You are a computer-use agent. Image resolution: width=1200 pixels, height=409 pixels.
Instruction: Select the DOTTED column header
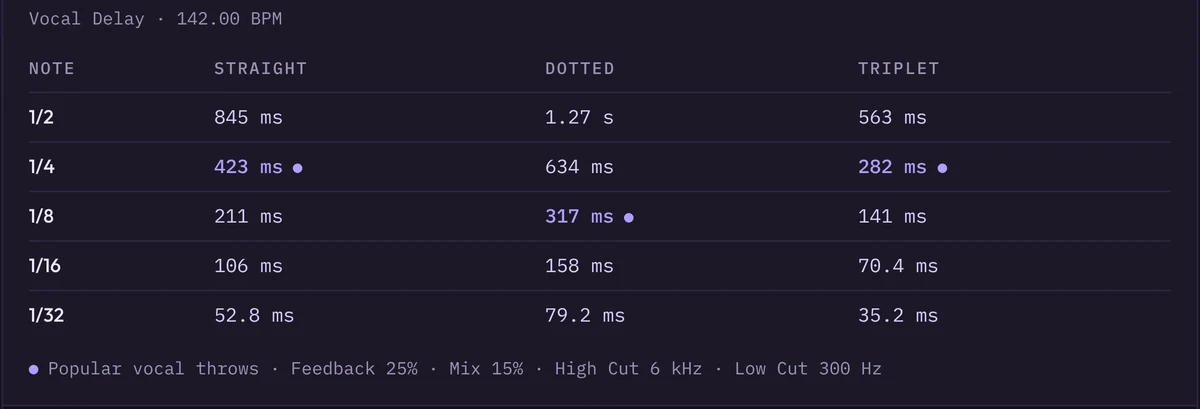(580, 69)
